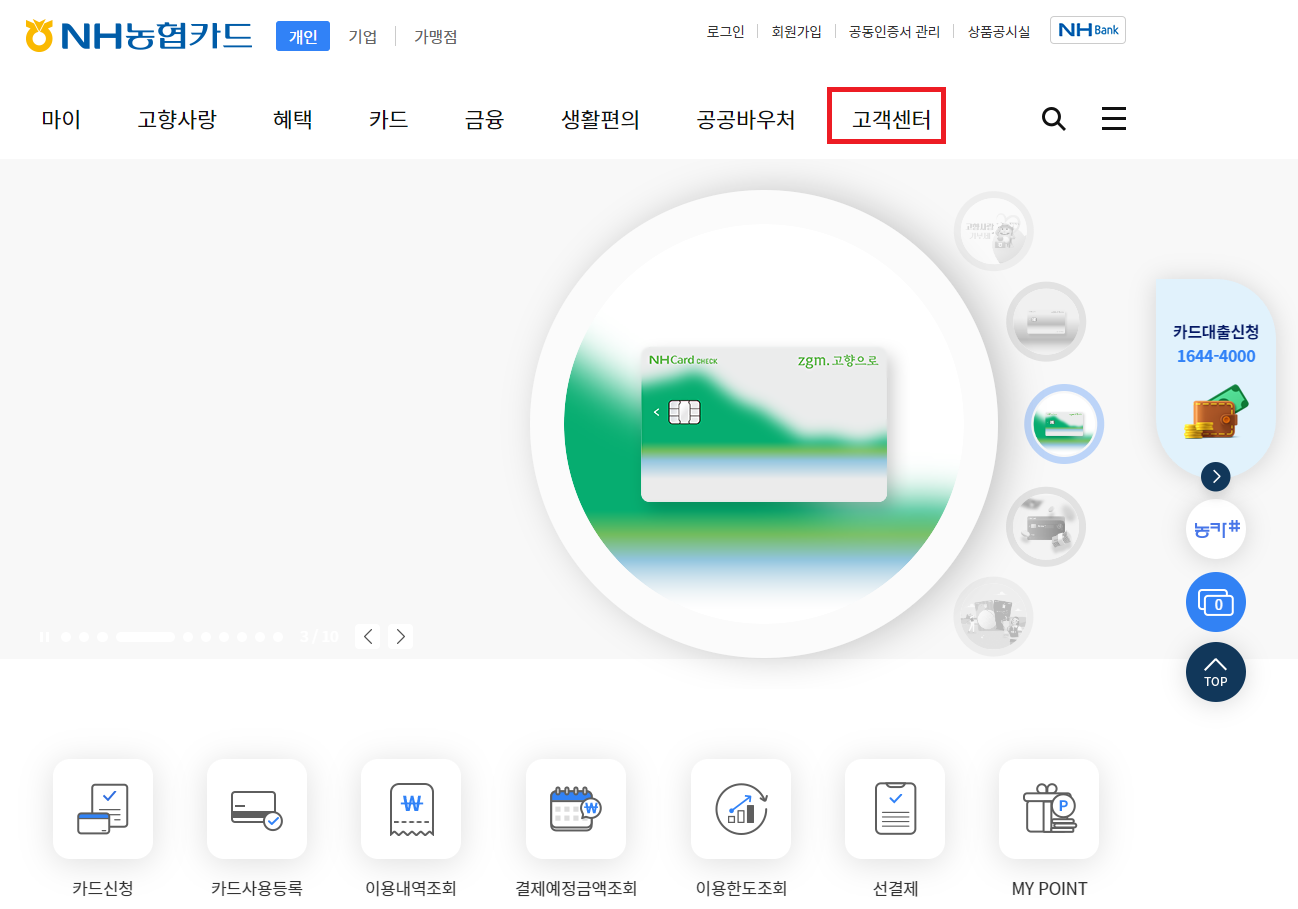Open the 혜택 menu
The width and height of the screenshot is (1298, 909).
[x=293, y=120]
